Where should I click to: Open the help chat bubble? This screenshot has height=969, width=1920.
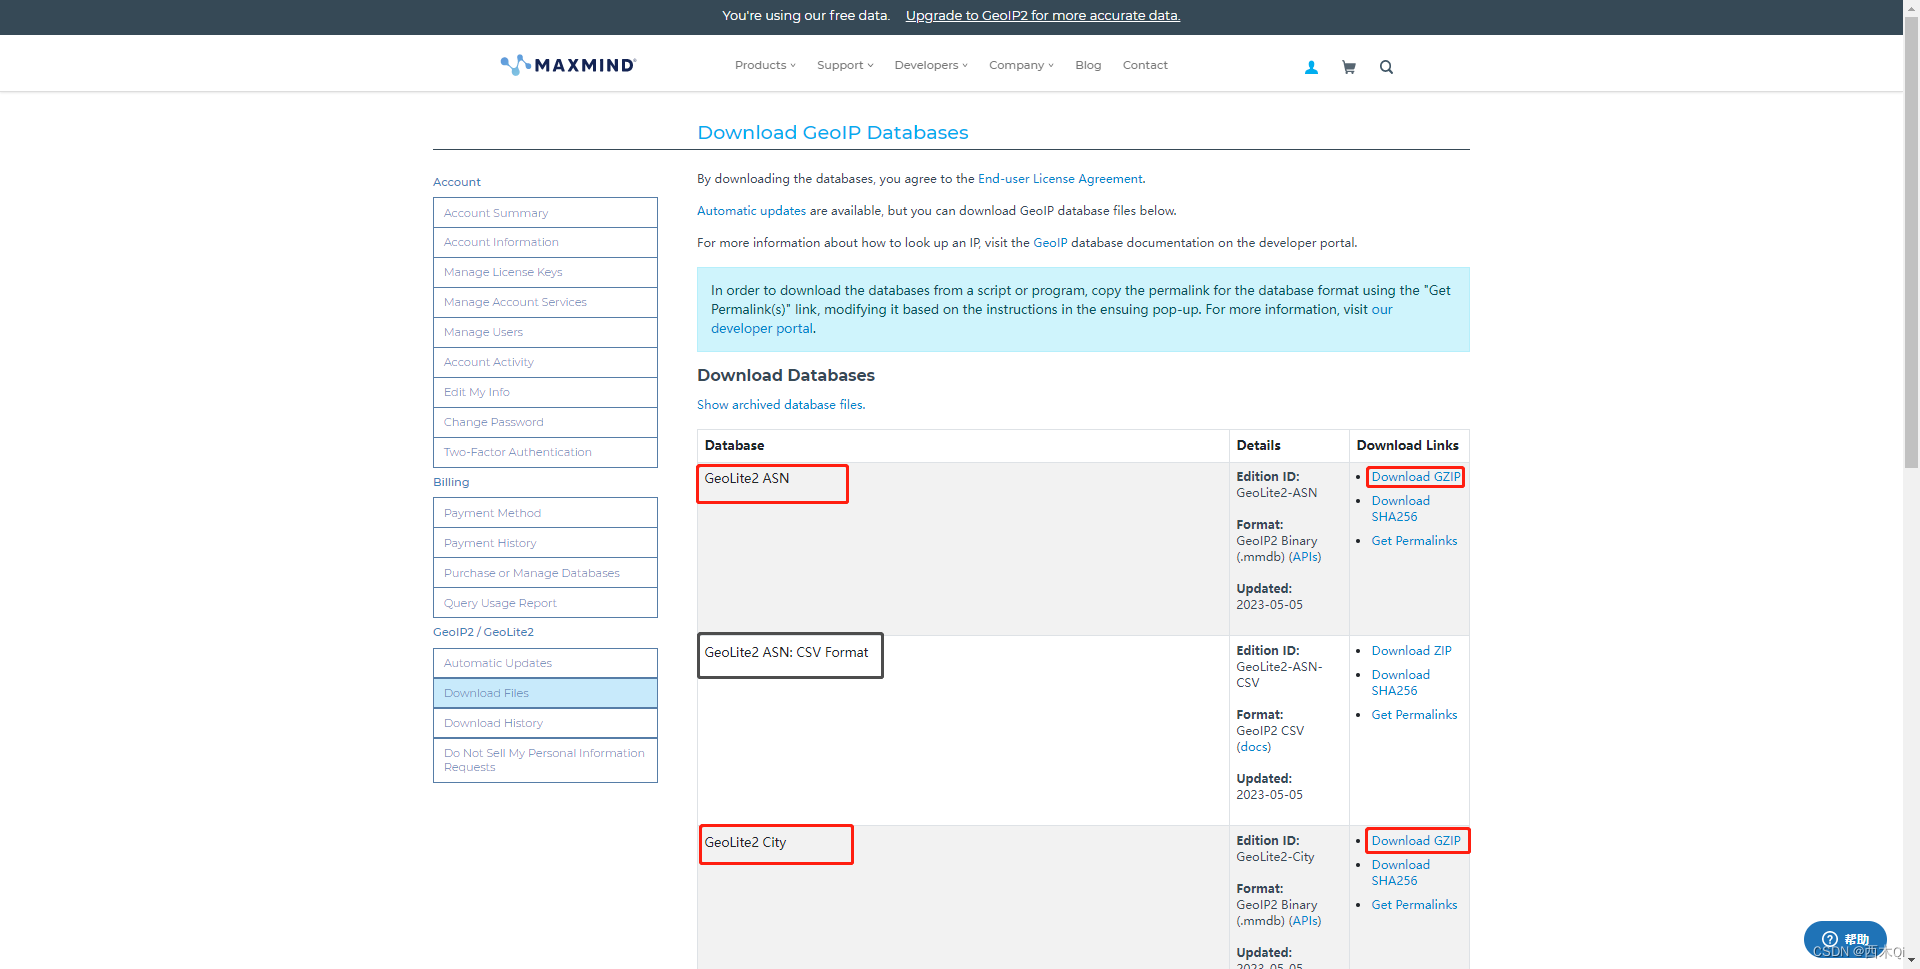[1844, 939]
